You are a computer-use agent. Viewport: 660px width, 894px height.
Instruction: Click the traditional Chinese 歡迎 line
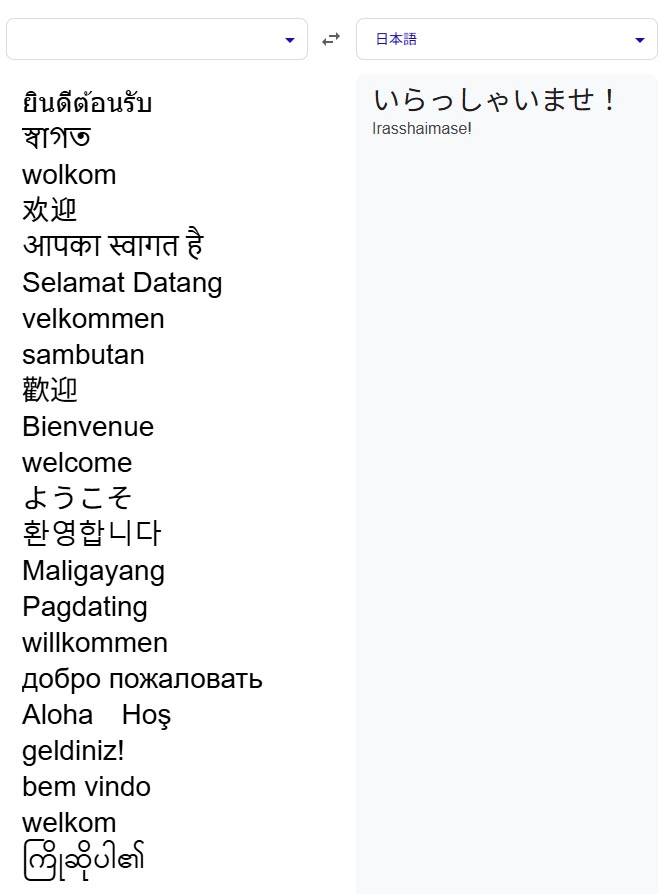[50, 391]
